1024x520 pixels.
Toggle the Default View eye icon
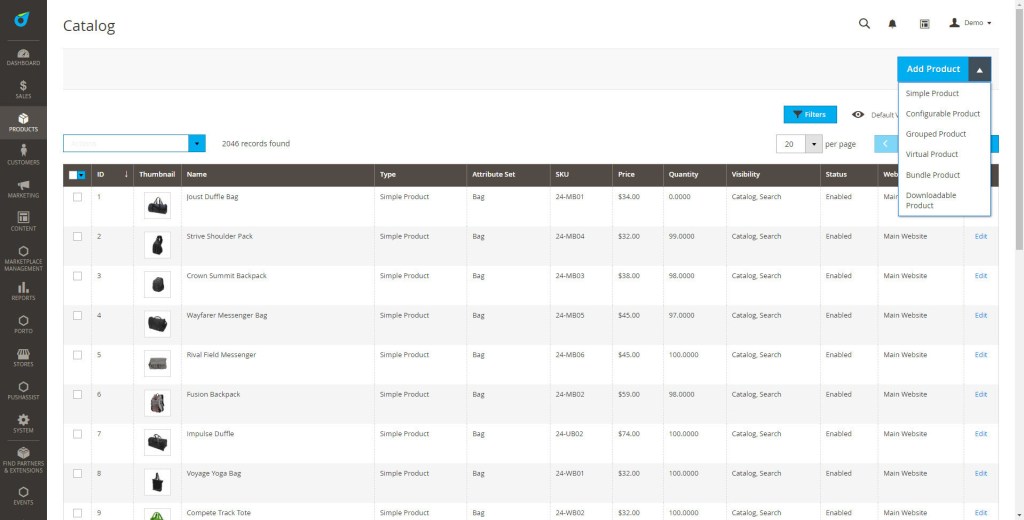point(858,114)
